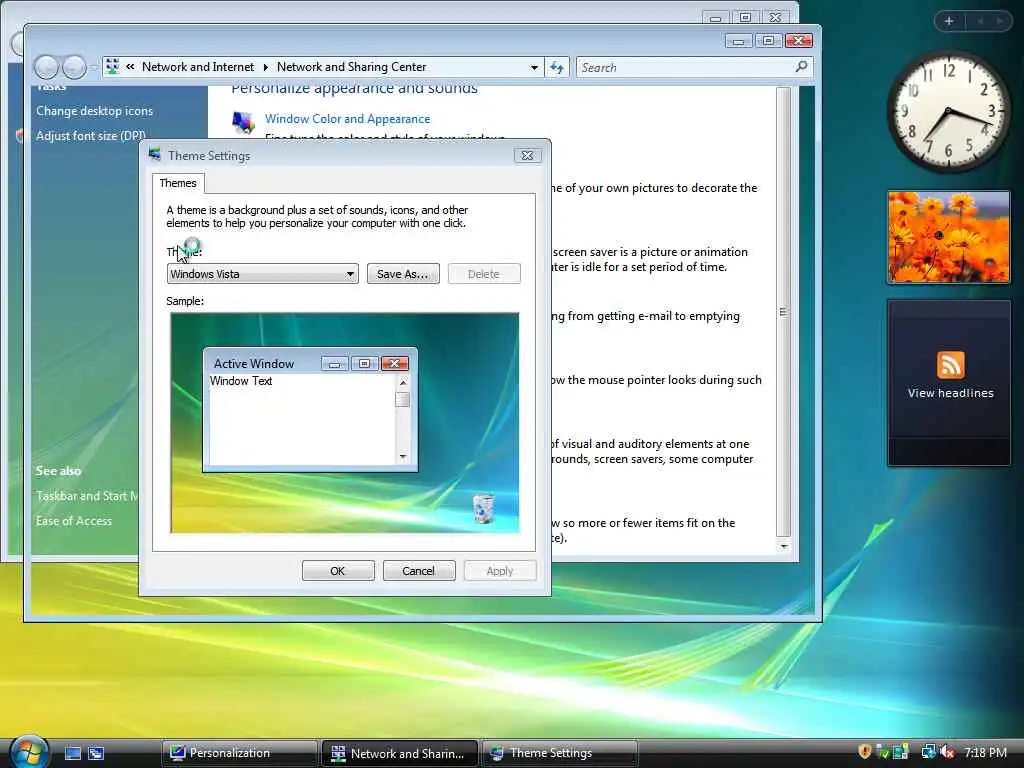Click the refresh button beside address bar
Viewport: 1024px width, 768px height.
click(x=556, y=67)
